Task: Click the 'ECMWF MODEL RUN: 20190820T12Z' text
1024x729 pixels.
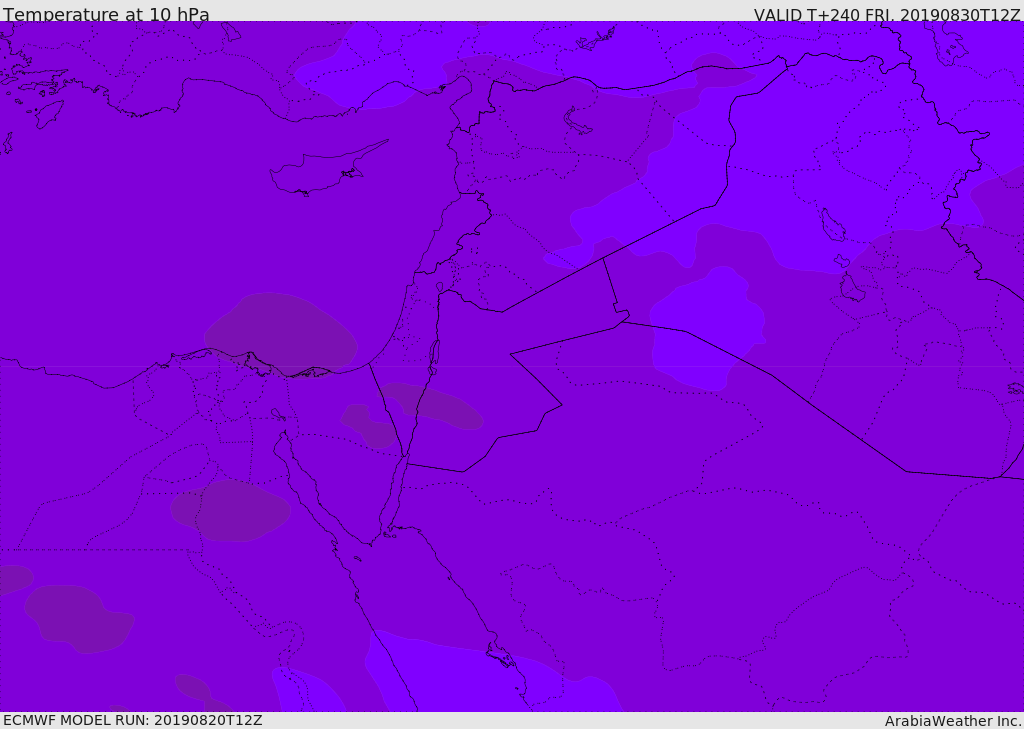Action: (x=133, y=720)
